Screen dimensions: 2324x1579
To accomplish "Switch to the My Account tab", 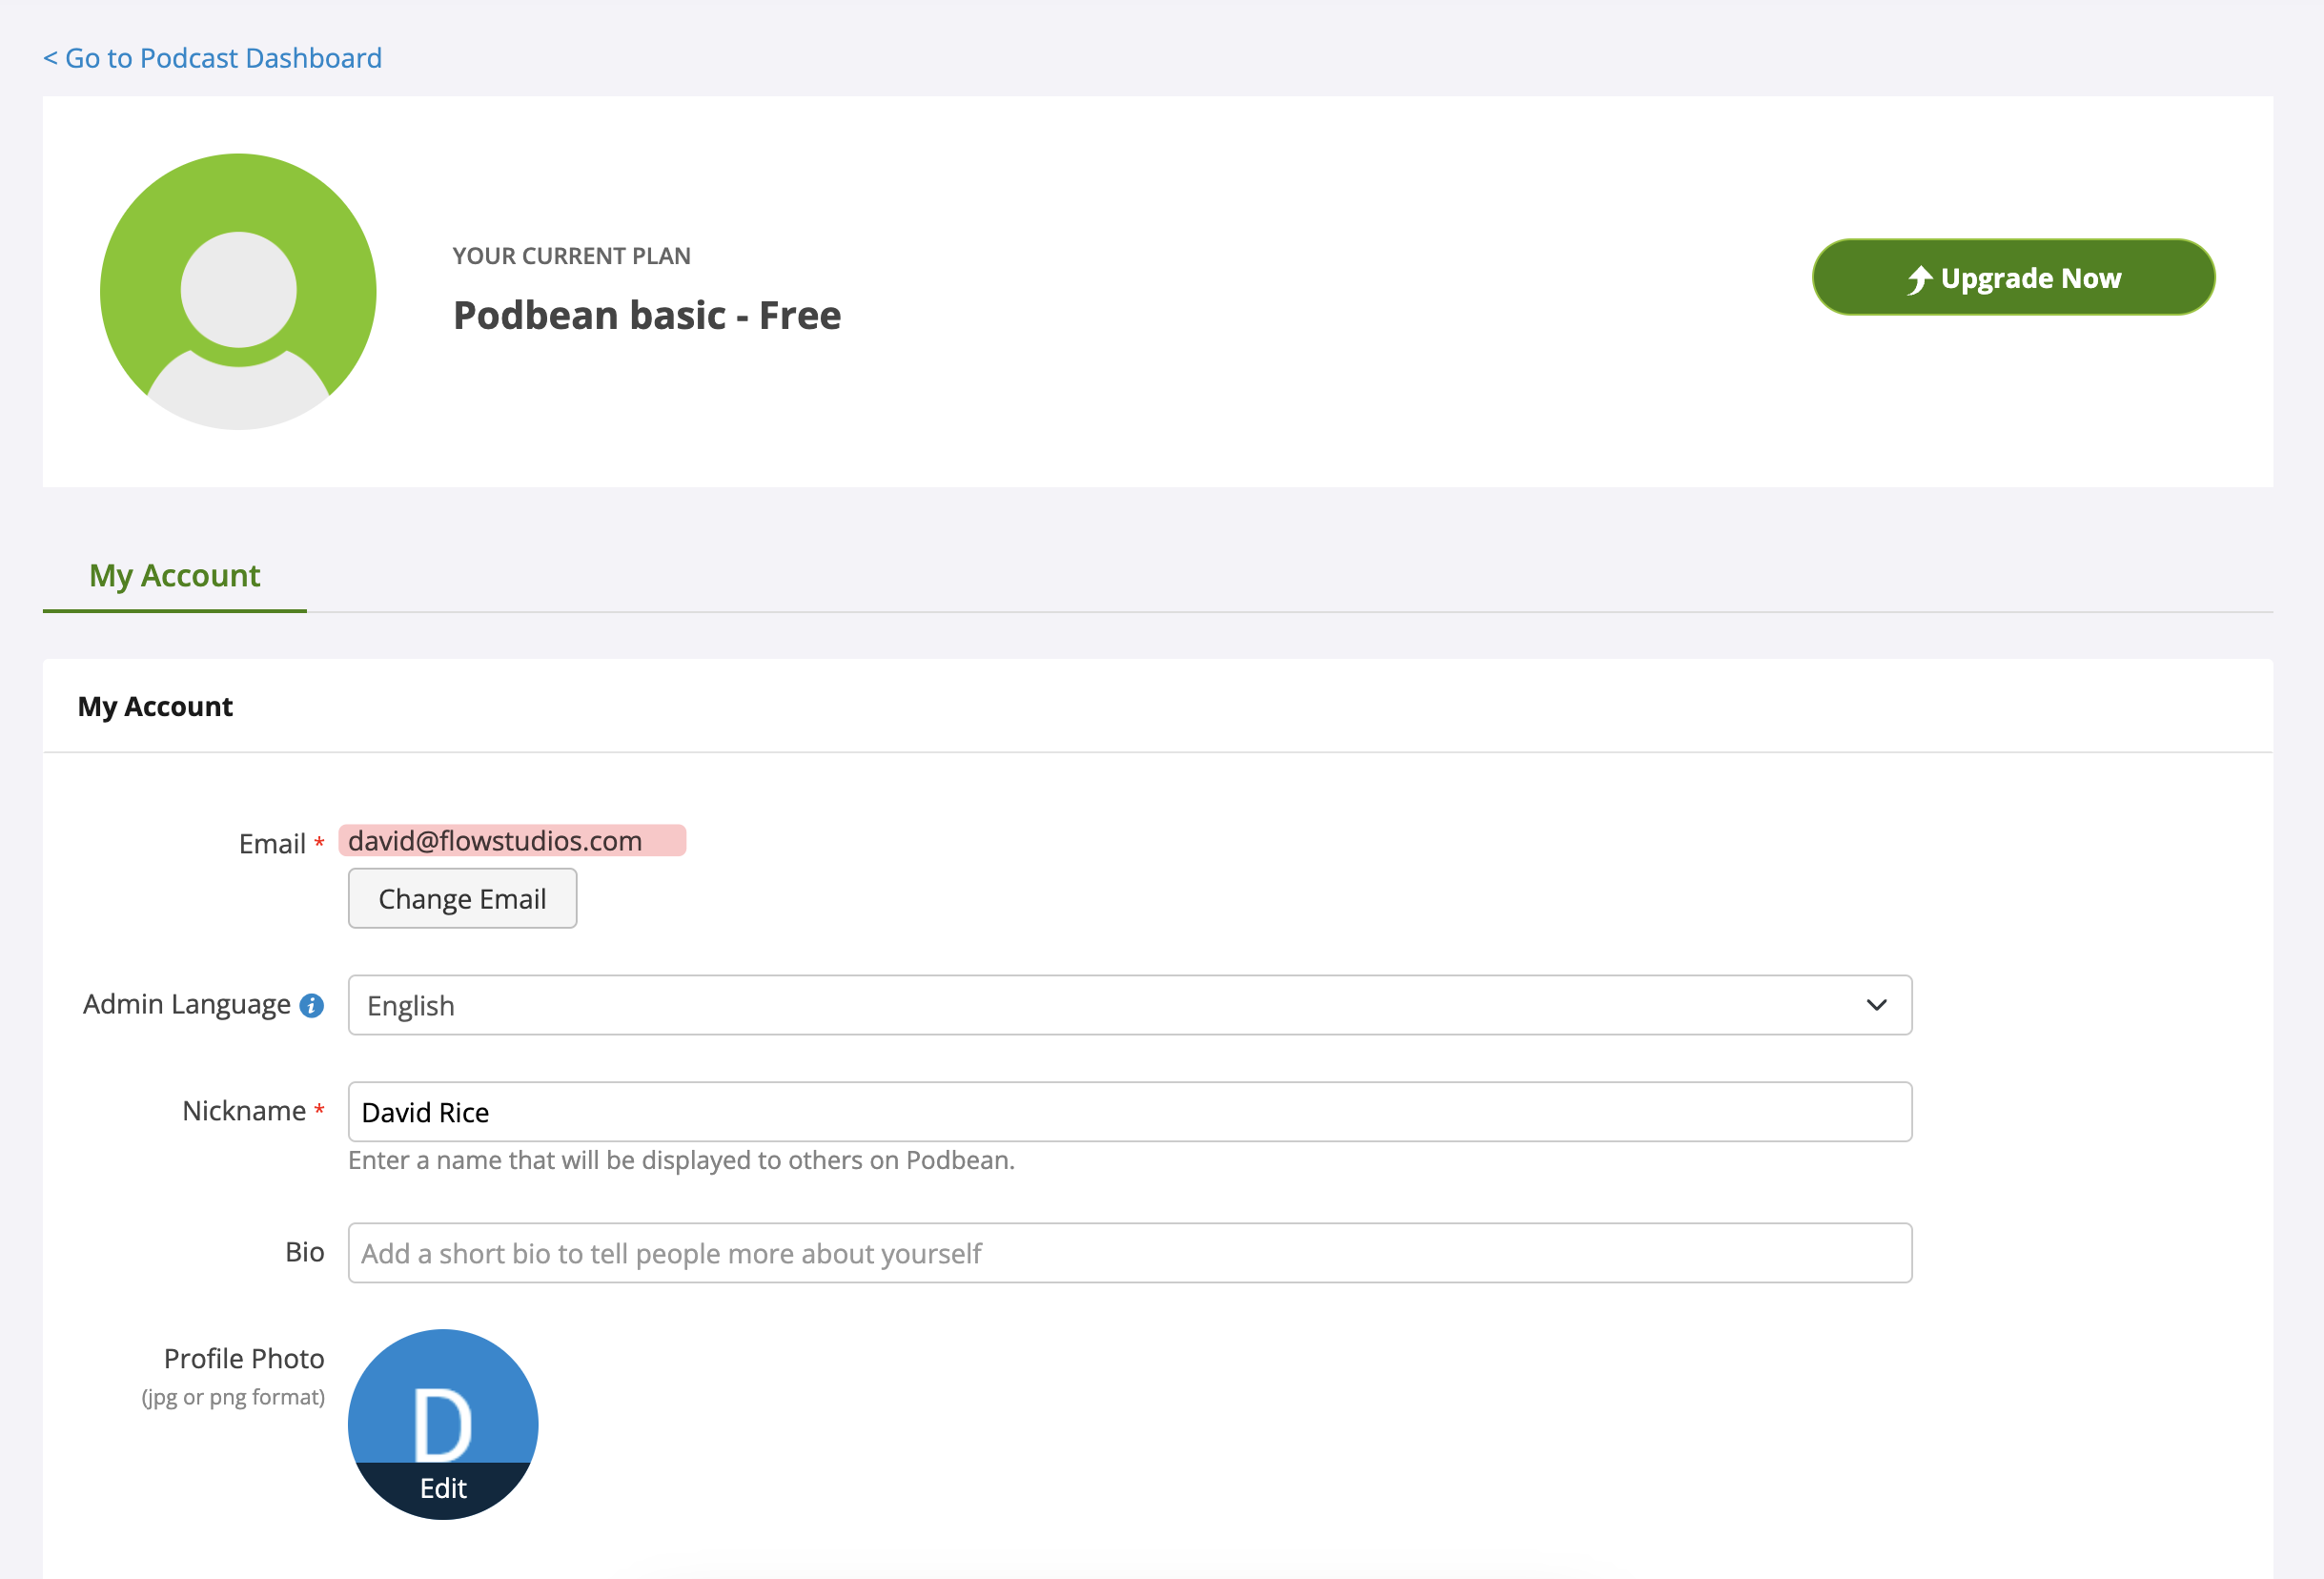I will [x=174, y=576].
